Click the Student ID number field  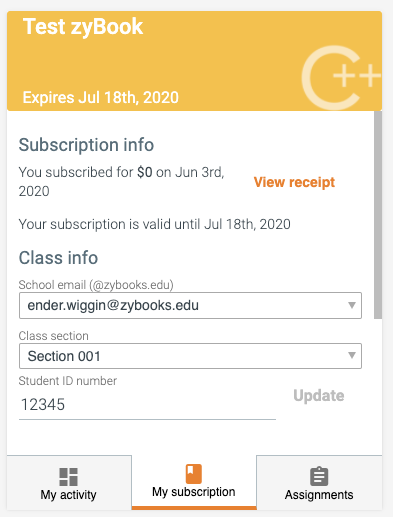147,405
